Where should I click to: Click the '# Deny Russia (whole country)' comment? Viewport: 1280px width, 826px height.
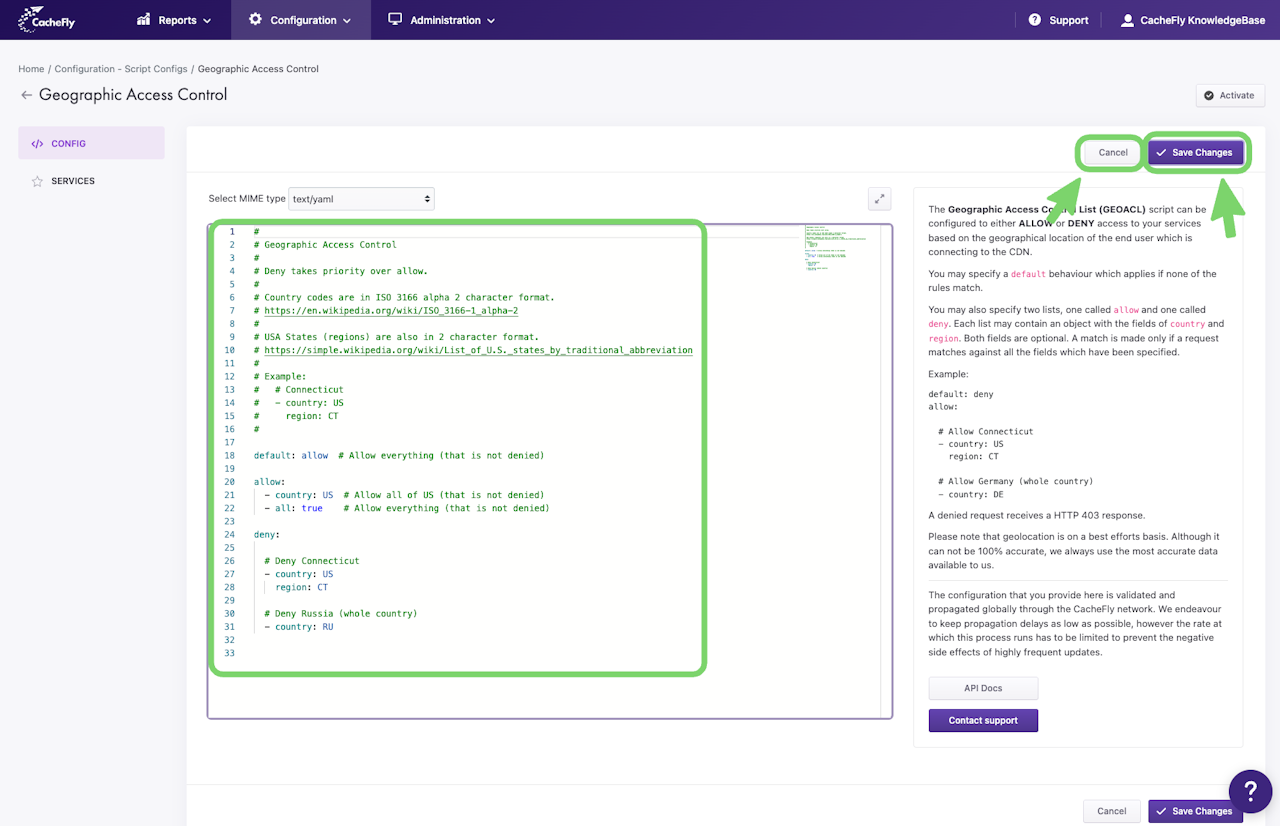pyautogui.click(x=341, y=613)
